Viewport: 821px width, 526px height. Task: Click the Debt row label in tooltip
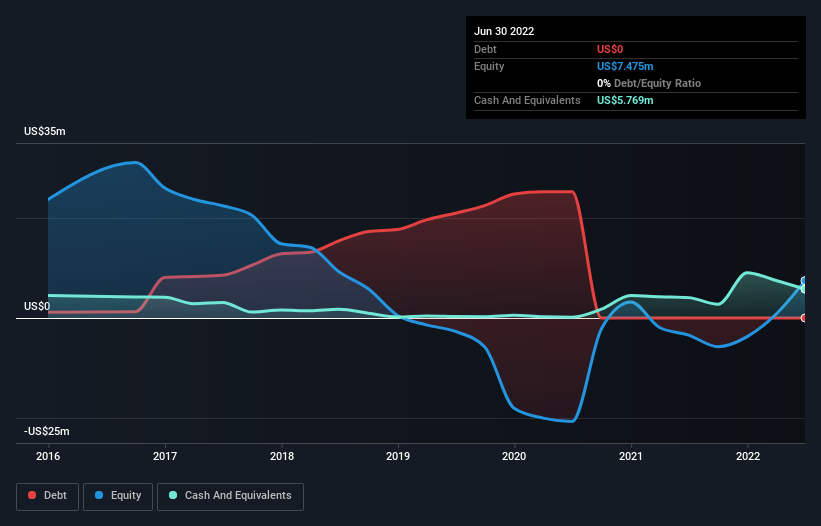485,49
